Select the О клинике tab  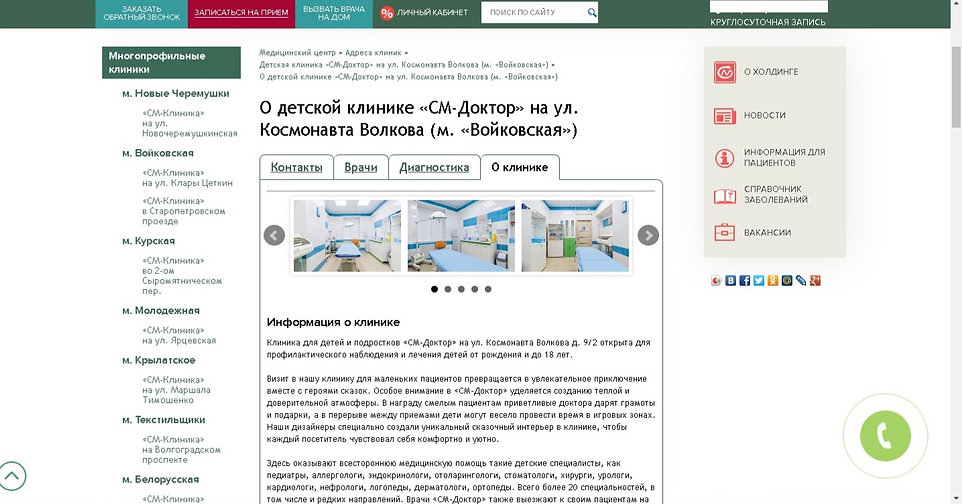tap(520, 167)
